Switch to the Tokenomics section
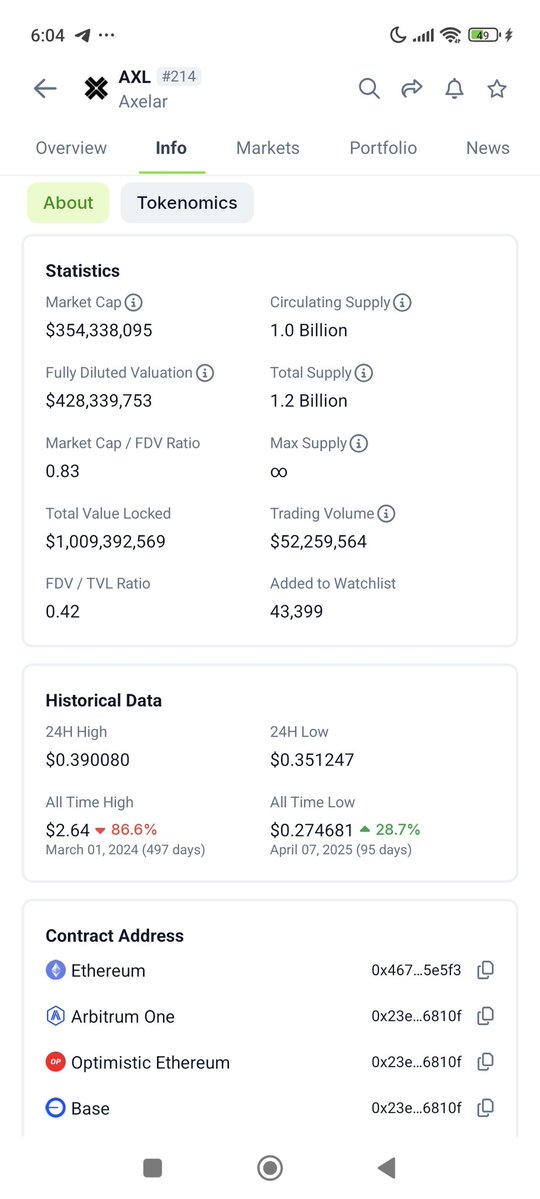 (187, 203)
